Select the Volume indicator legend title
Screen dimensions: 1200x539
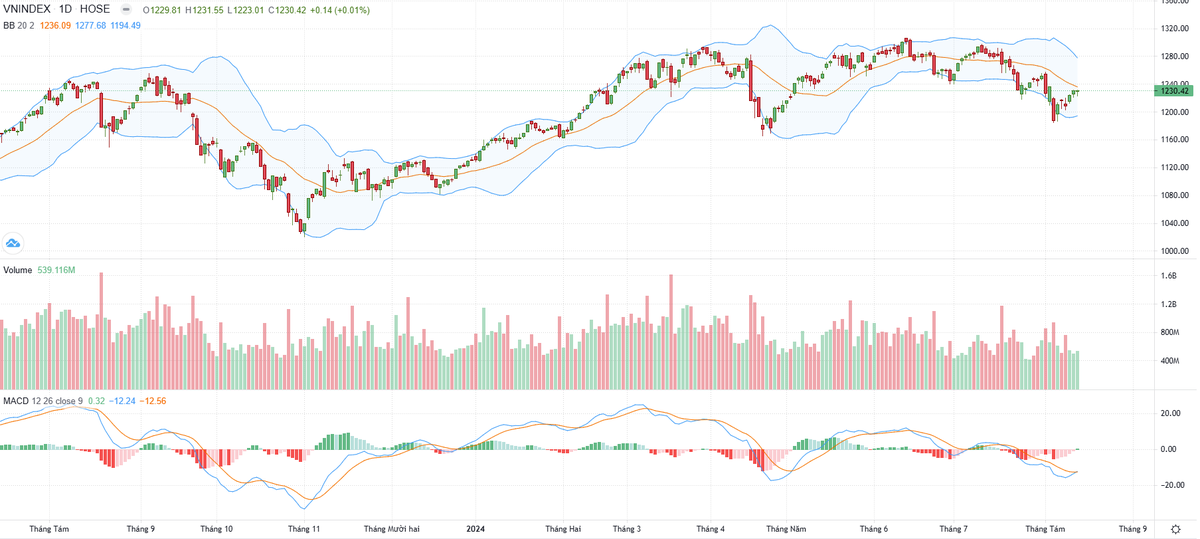pyautogui.click(x=18, y=271)
